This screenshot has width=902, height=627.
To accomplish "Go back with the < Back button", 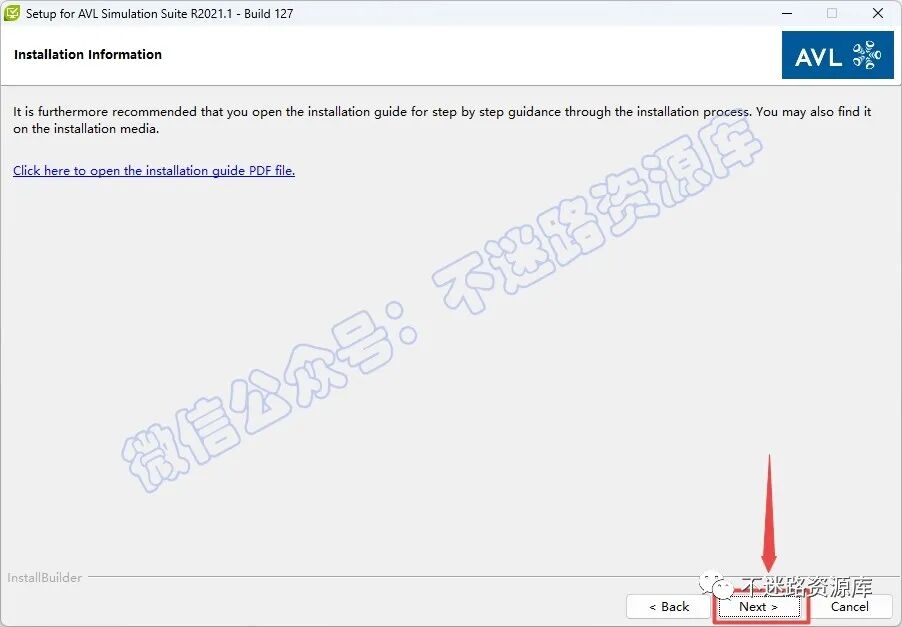I will pos(668,607).
